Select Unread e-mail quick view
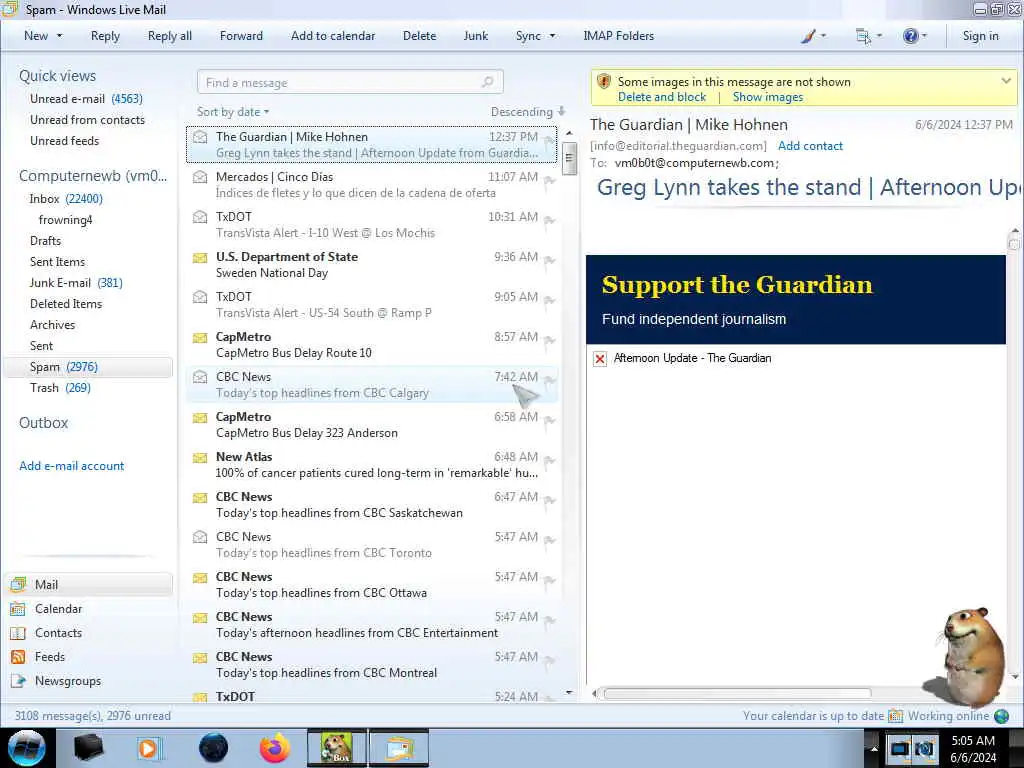The width and height of the screenshot is (1024, 768). pyautogui.click(x=86, y=99)
